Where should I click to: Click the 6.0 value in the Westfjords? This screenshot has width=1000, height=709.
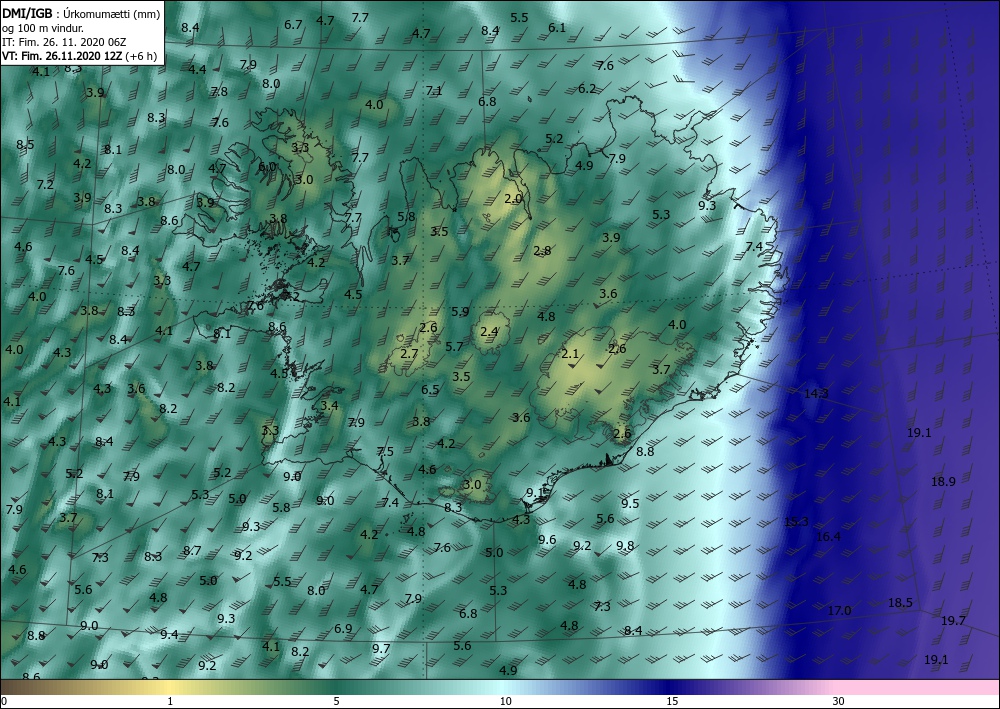tap(267, 166)
